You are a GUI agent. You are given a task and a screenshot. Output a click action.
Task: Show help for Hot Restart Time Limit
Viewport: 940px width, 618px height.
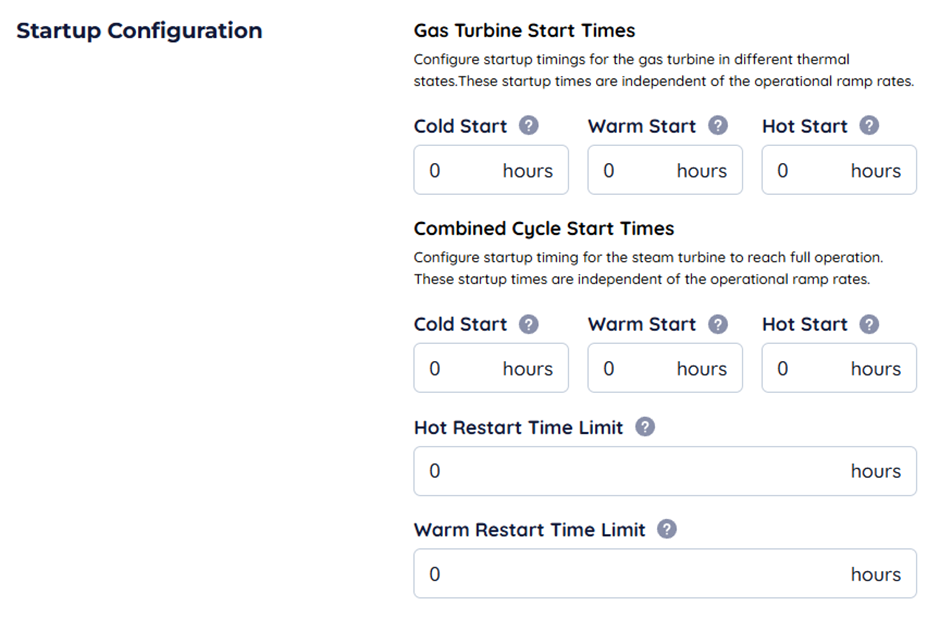tap(645, 427)
